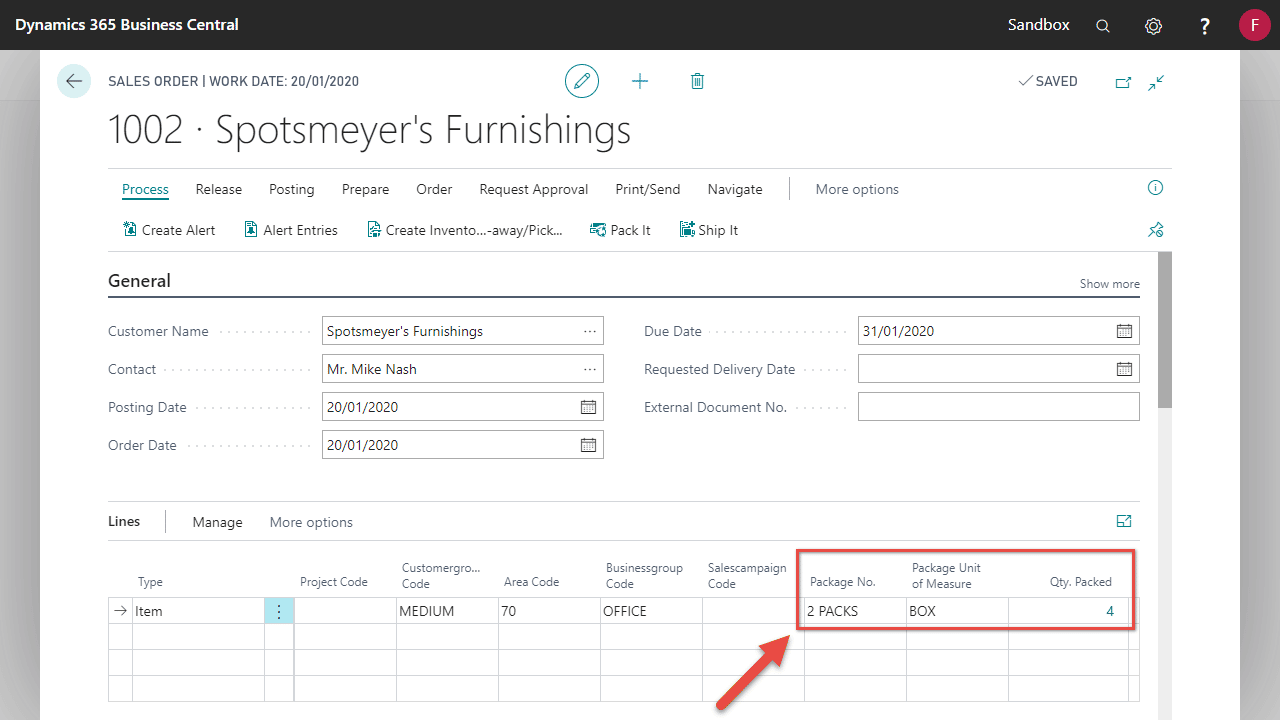The height and width of the screenshot is (720, 1280).
Task: Click the Create Alert action
Action: 169,230
